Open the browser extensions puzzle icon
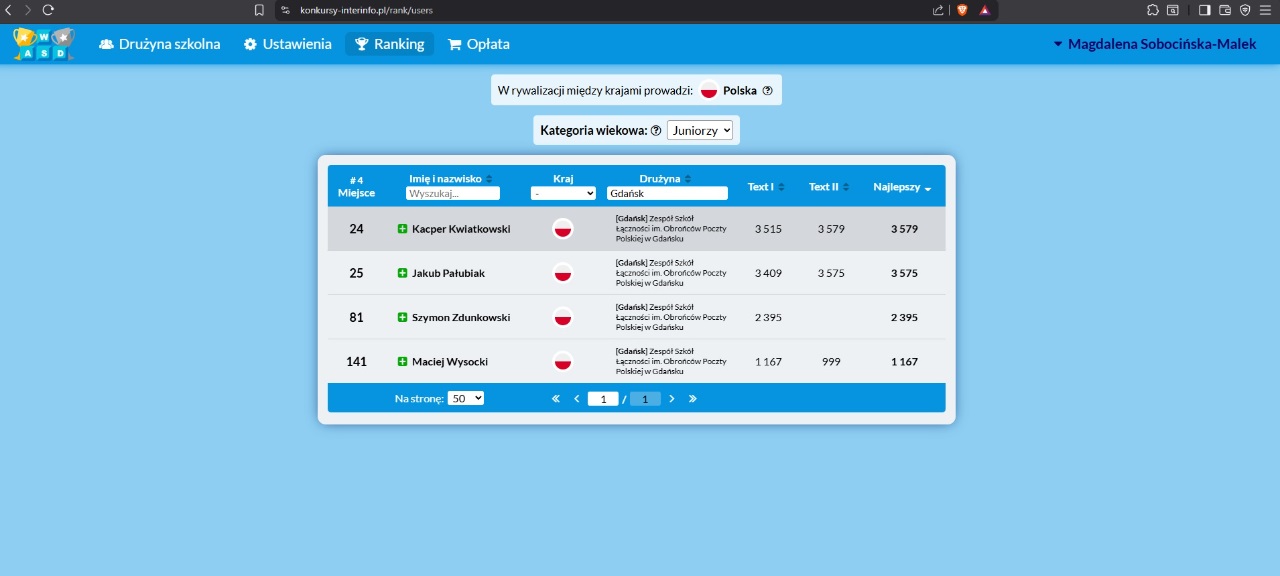The height and width of the screenshot is (576, 1280). click(x=1153, y=10)
